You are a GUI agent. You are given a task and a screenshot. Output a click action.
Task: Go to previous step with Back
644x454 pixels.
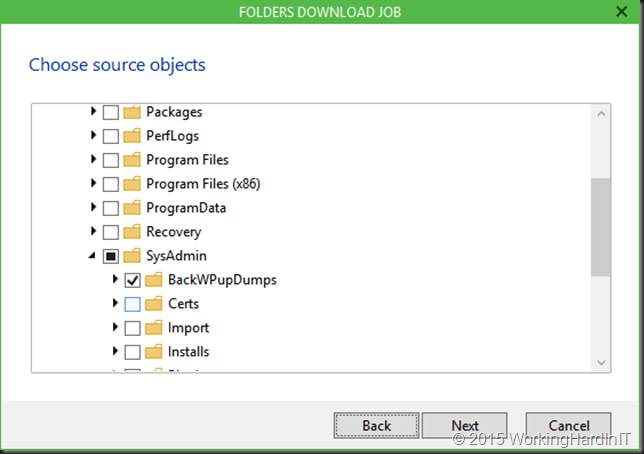click(x=376, y=425)
